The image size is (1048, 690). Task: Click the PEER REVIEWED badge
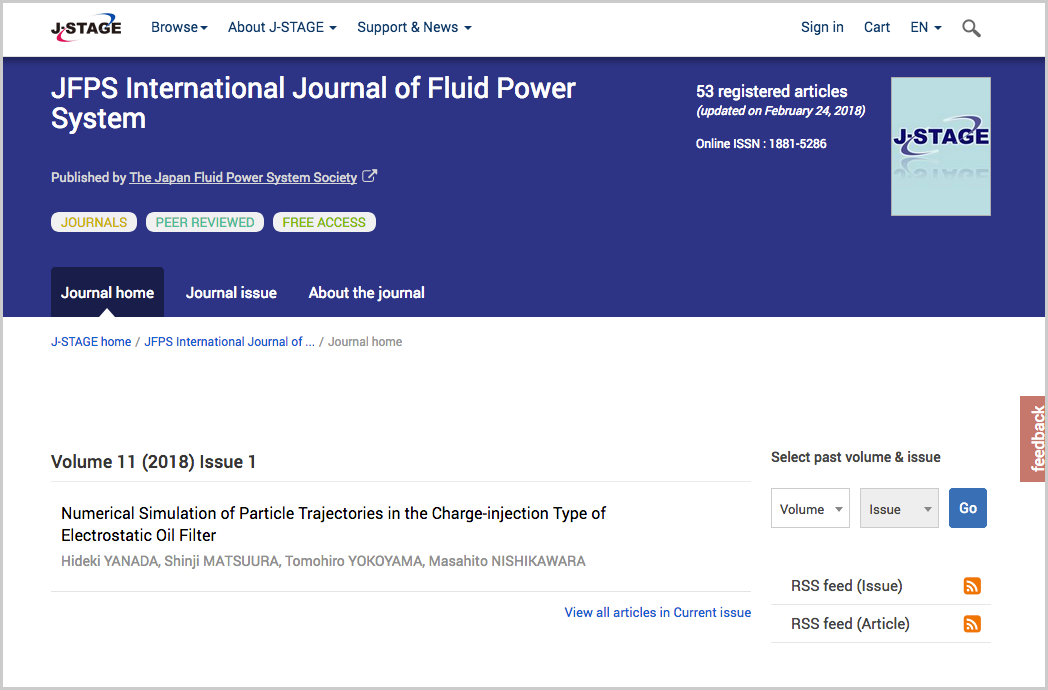[205, 222]
